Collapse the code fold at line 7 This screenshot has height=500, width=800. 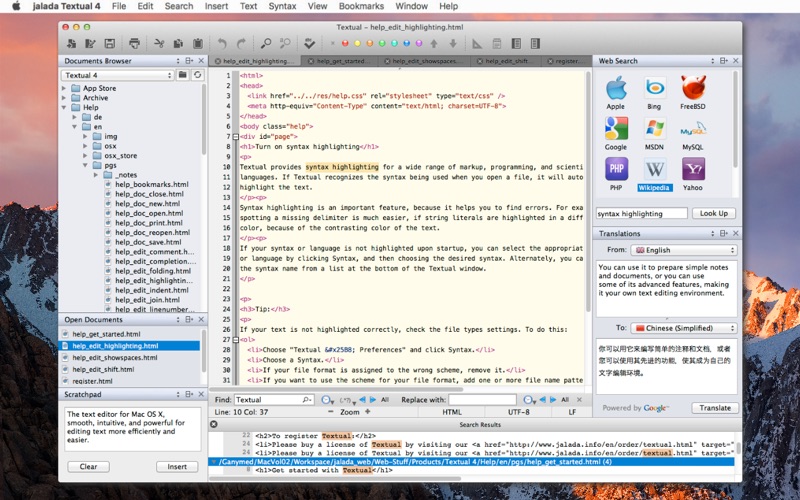click(235, 137)
